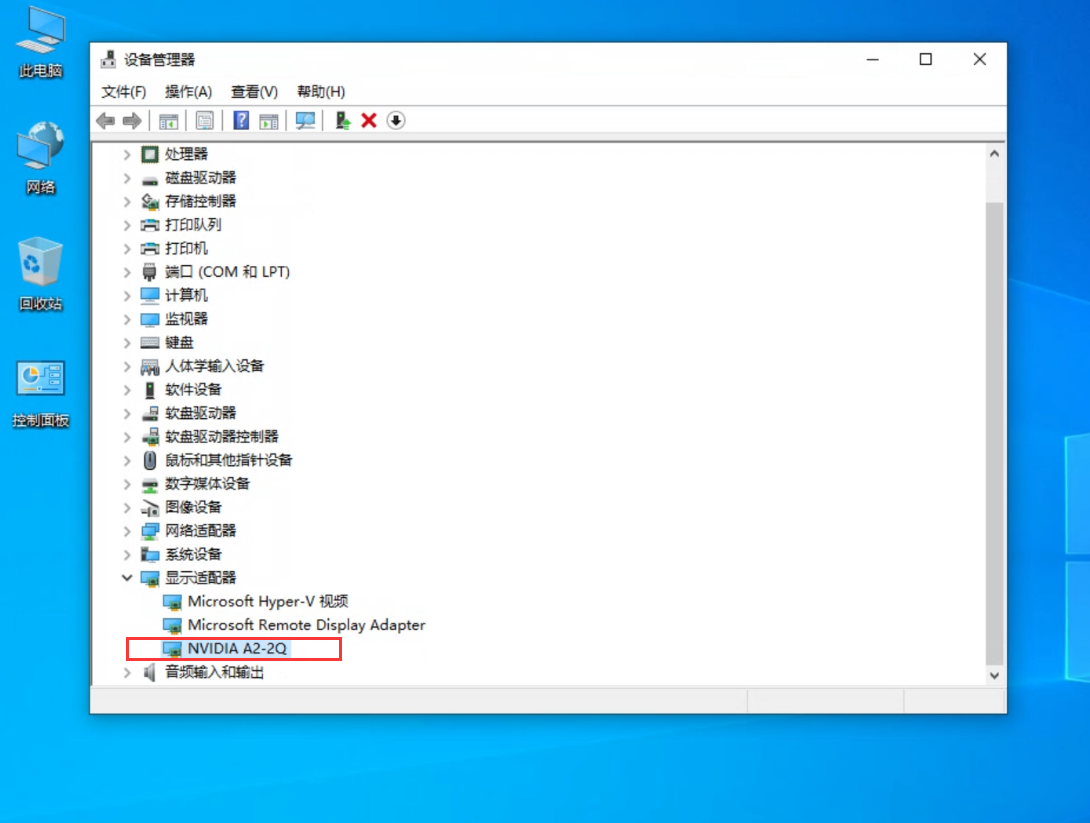Click the Back arrow toolbar icon
The width and height of the screenshot is (1090, 823).
pyautogui.click(x=106, y=121)
